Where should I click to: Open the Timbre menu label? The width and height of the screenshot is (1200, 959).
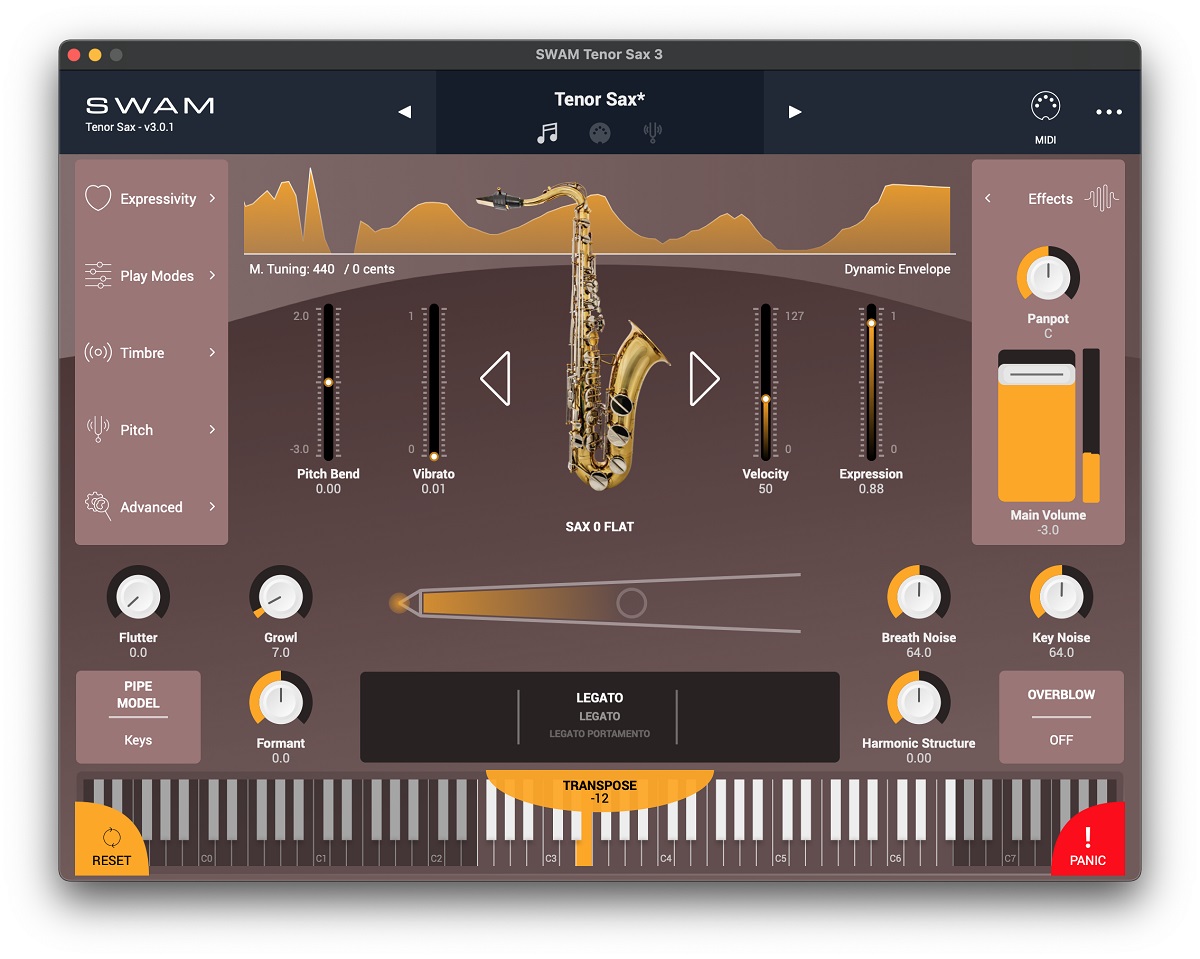pyautogui.click(x=142, y=353)
